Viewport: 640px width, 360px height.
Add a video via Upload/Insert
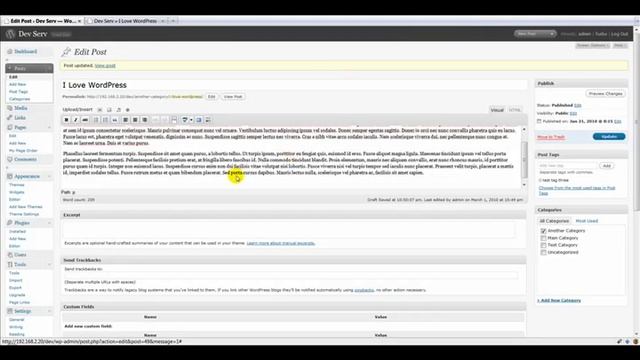[109, 110]
